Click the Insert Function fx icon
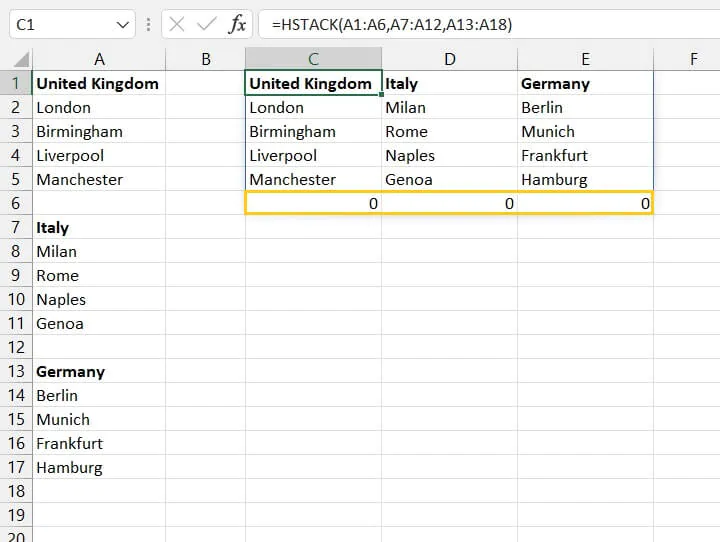The width and height of the screenshot is (720, 542). [237, 24]
